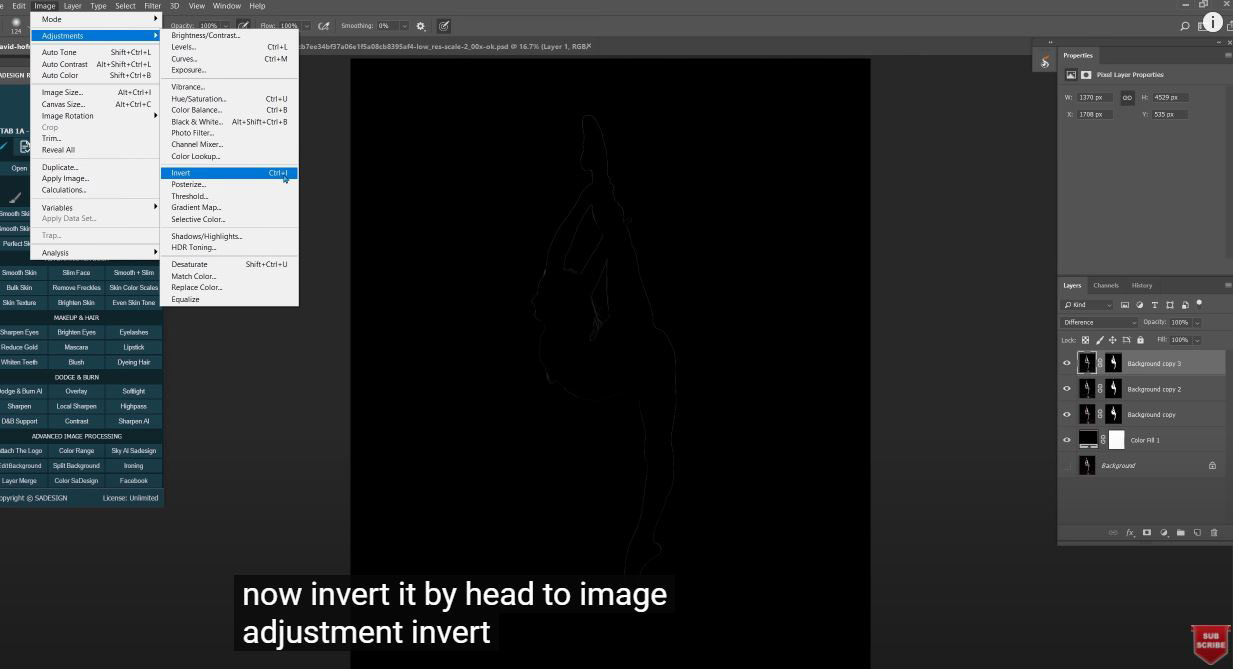Image resolution: width=1233 pixels, height=669 pixels.
Task: Click the delete layer trash icon
Action: 1214,533
